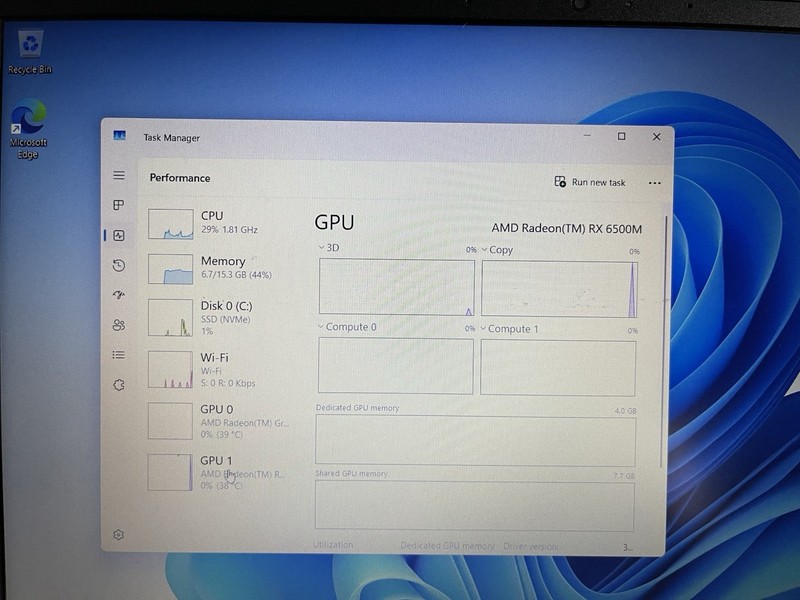Select the Disk 0 (C:) performance entry
Viewport: 800px width, 600px height.
[222, 318]
